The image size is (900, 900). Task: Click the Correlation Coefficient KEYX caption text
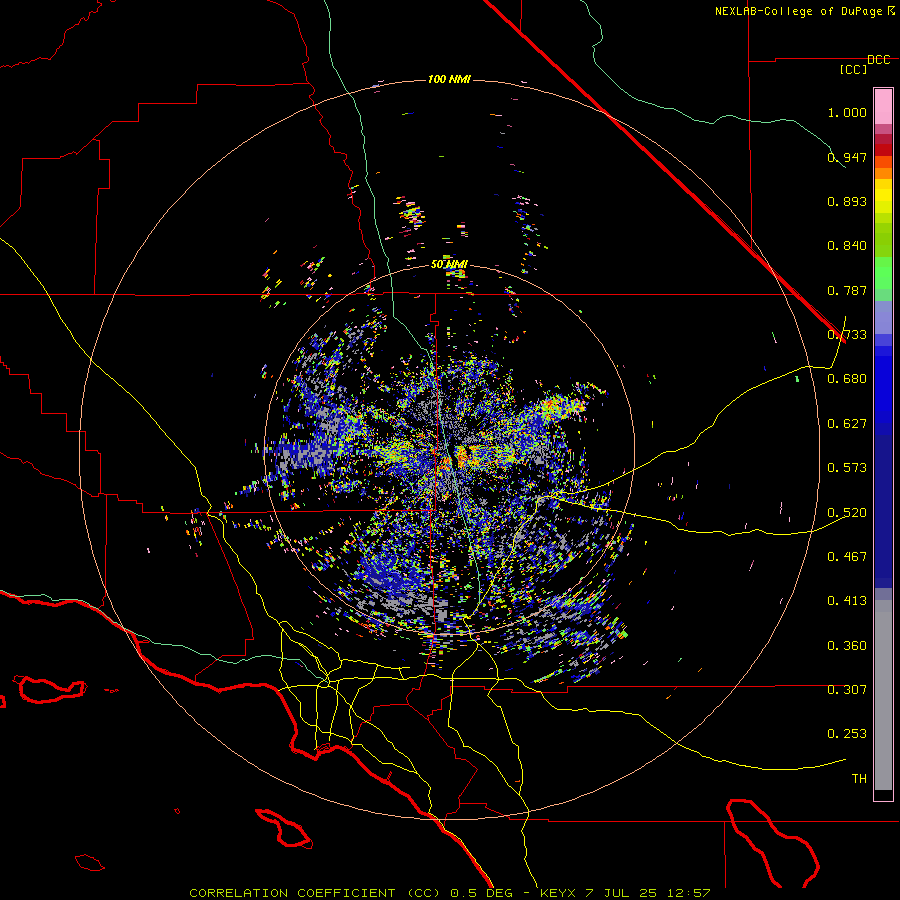click(x=450, y=893)
